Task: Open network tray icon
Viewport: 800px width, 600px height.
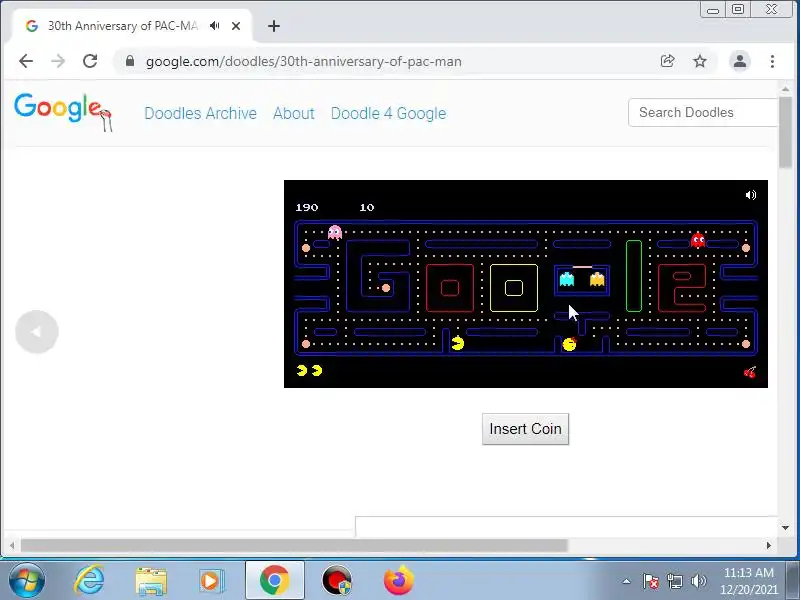Action: click(x=675, y=581)
